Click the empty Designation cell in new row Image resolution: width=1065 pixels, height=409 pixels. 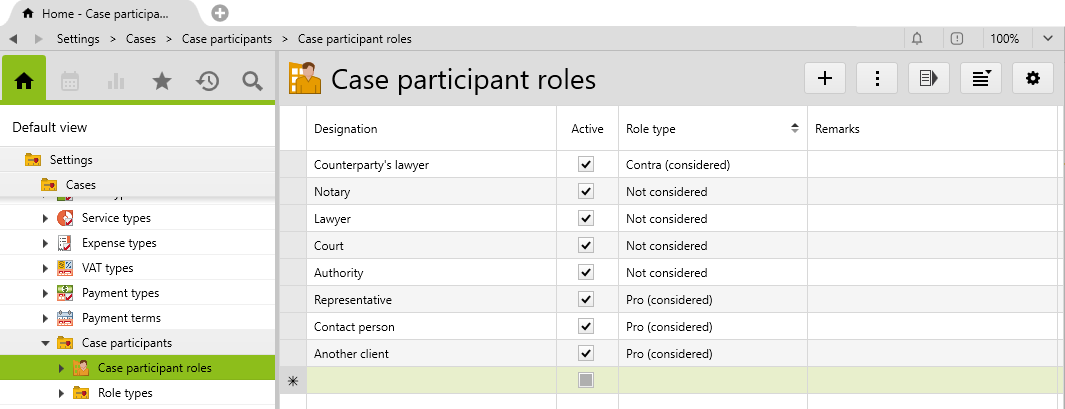(431, 380)
